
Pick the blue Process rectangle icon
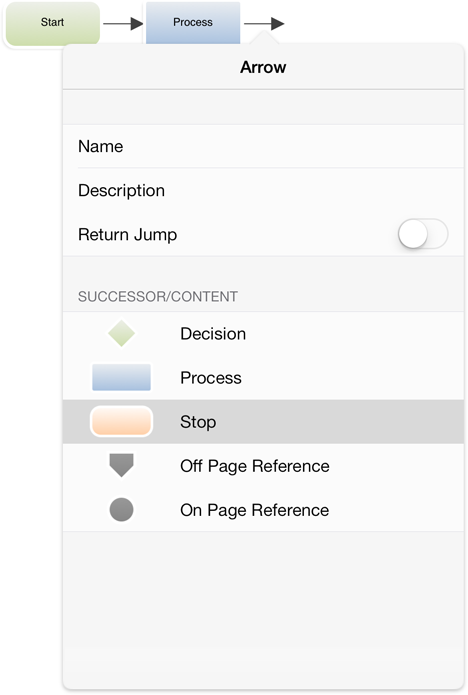point(121,377)
